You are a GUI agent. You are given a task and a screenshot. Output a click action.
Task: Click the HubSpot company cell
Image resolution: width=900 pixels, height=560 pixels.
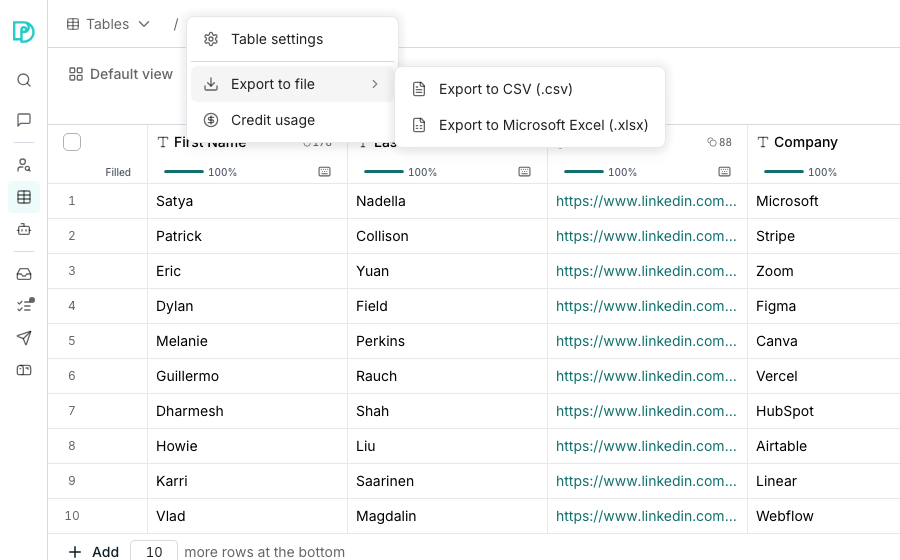coord(824,411)
